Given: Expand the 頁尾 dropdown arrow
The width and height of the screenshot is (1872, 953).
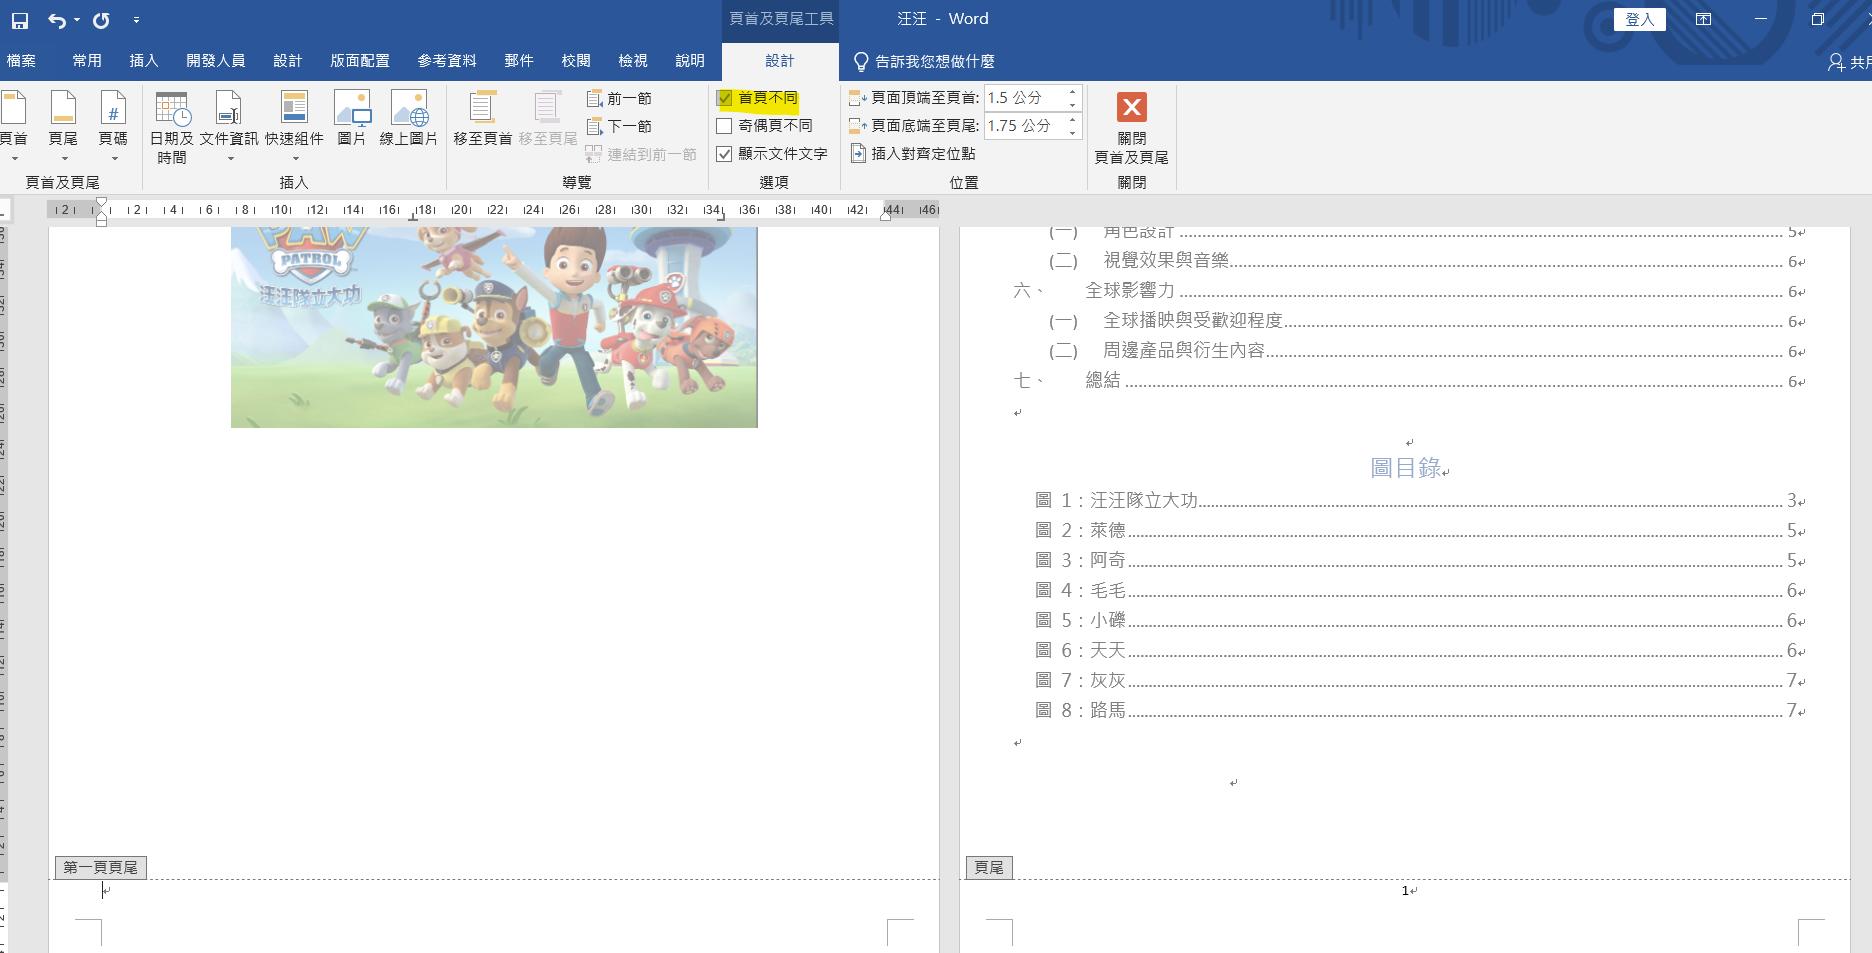Looking at the screenshot, I should click(64, 158).
